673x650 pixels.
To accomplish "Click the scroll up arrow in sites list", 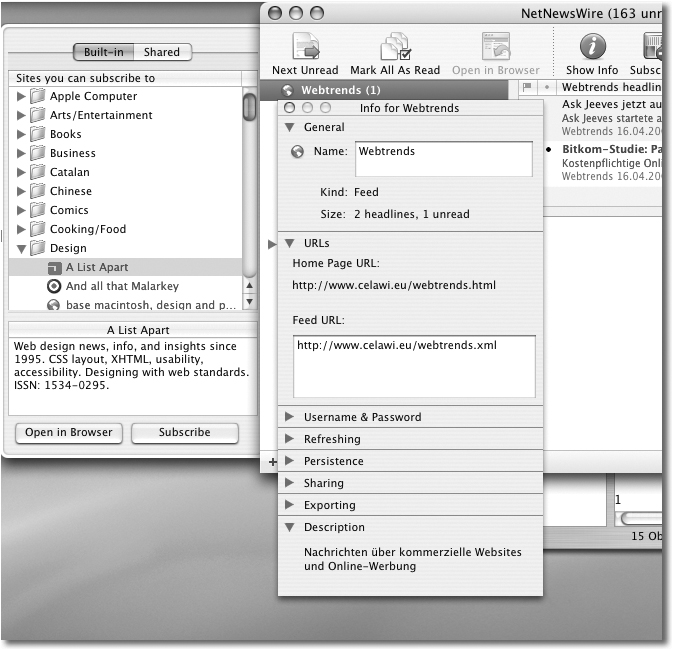I will tap(249, 285).
